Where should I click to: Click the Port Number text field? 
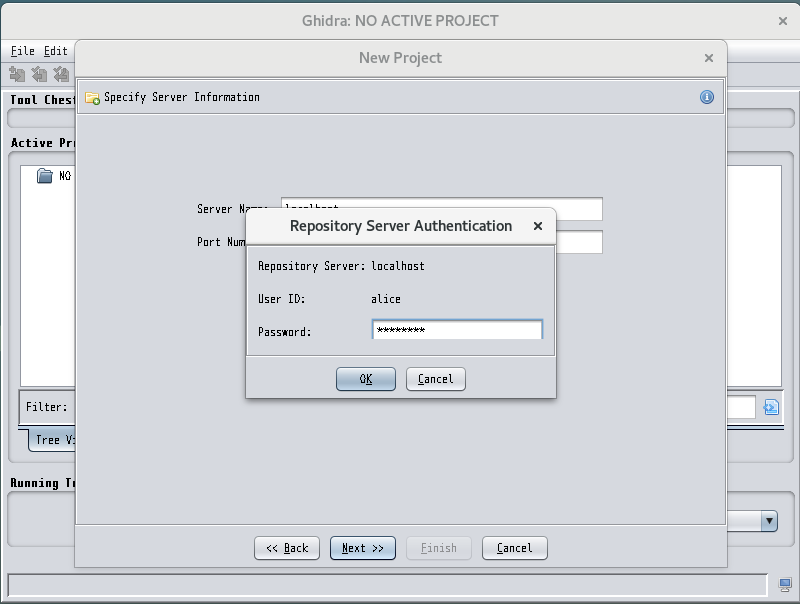pyautogui.click(x=579, y=242)
